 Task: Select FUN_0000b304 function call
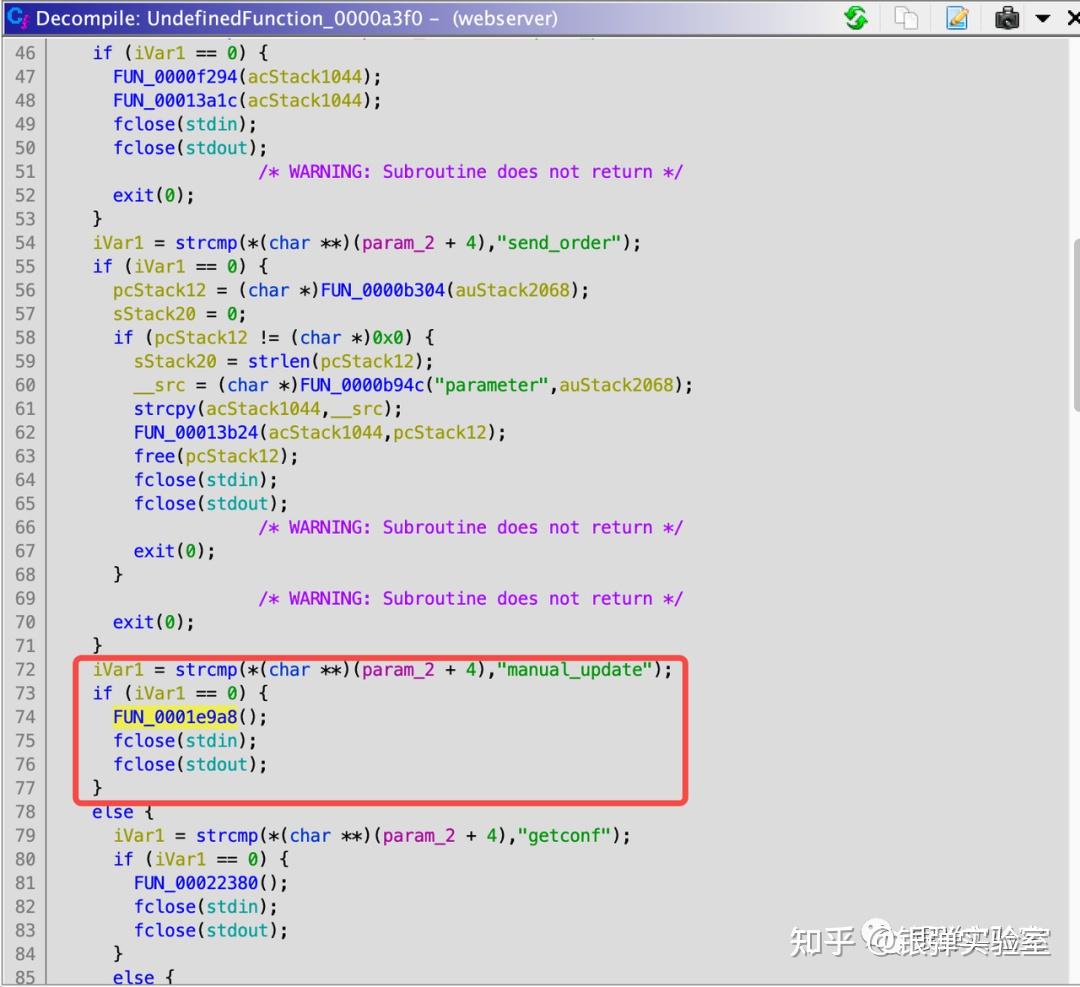click(382, 290)
